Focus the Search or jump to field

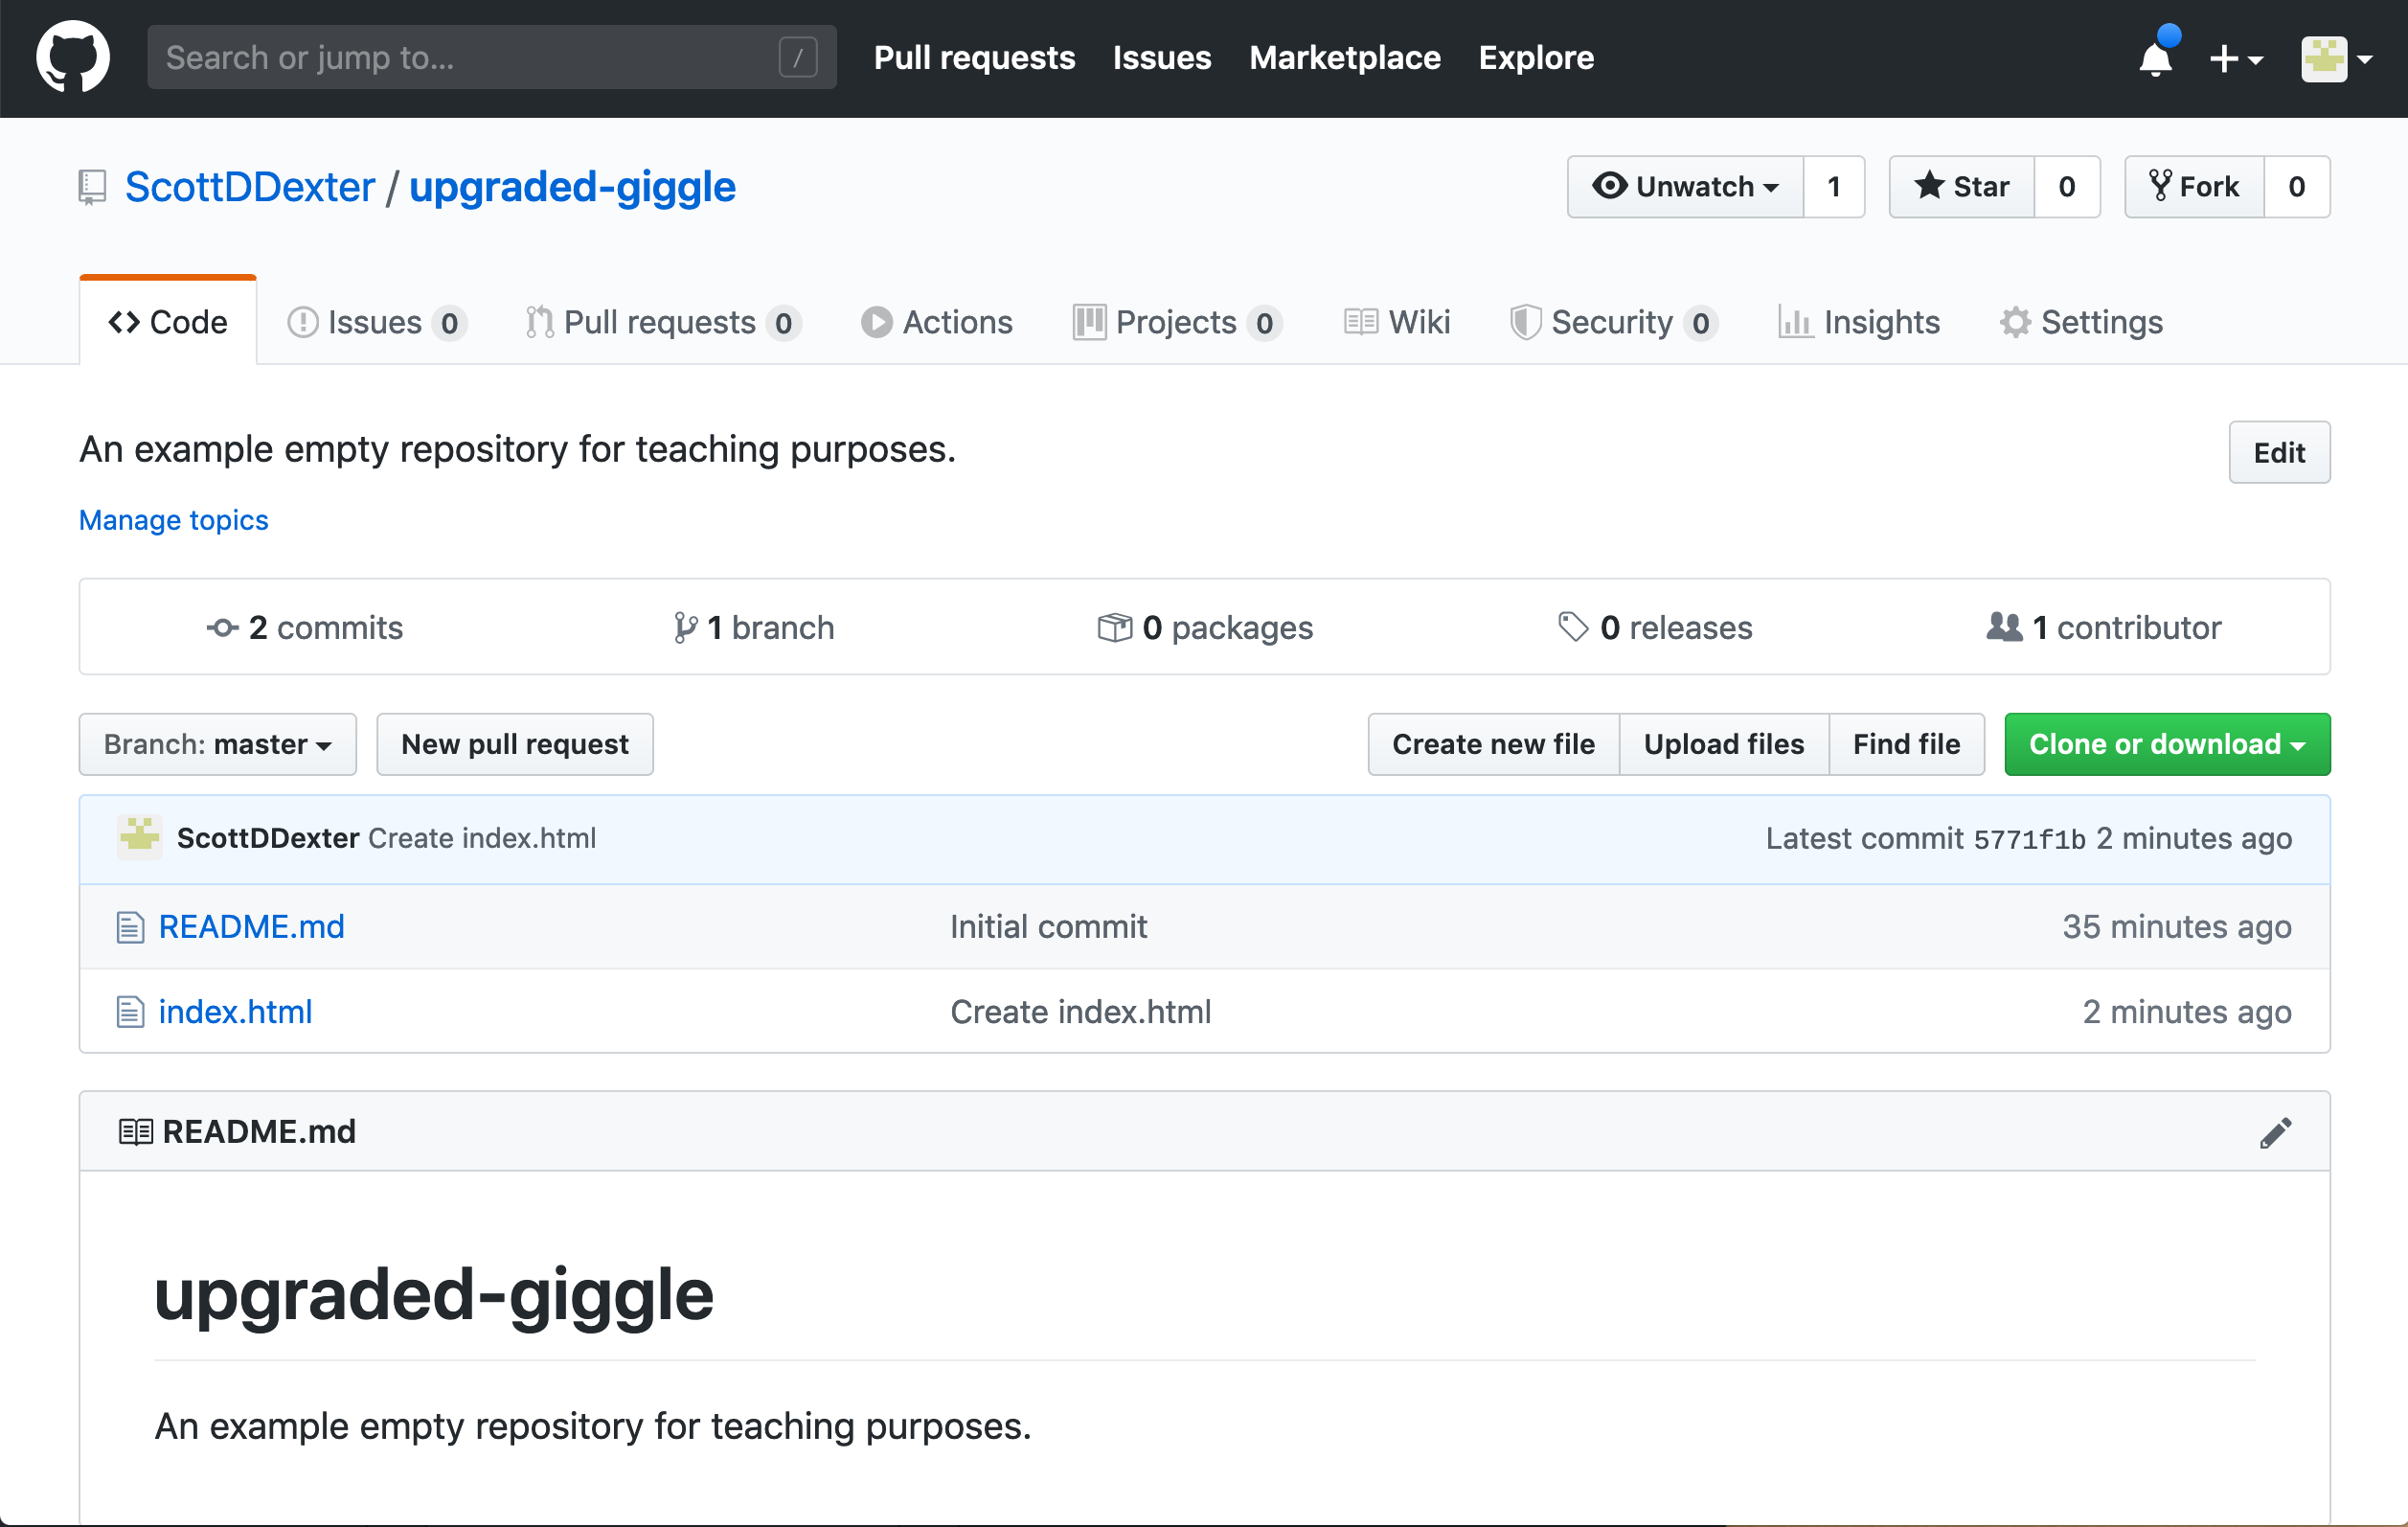coord(491,57)
